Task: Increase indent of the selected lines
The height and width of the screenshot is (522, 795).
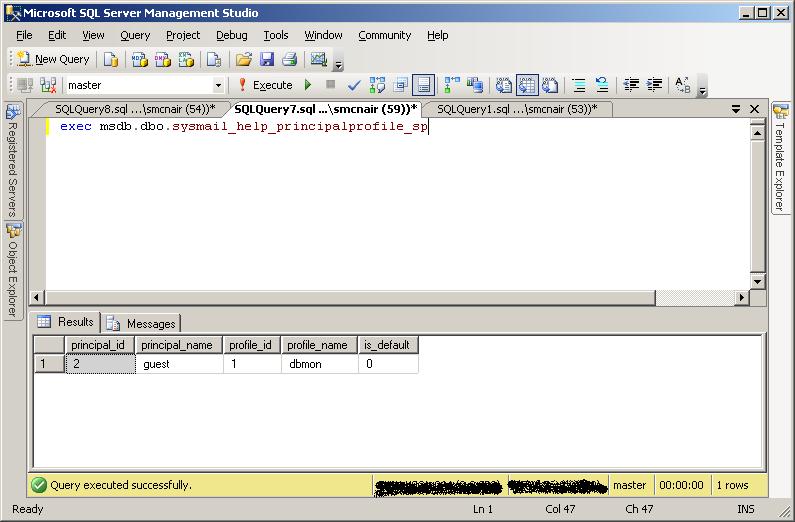Action: (x=654, y=85)
